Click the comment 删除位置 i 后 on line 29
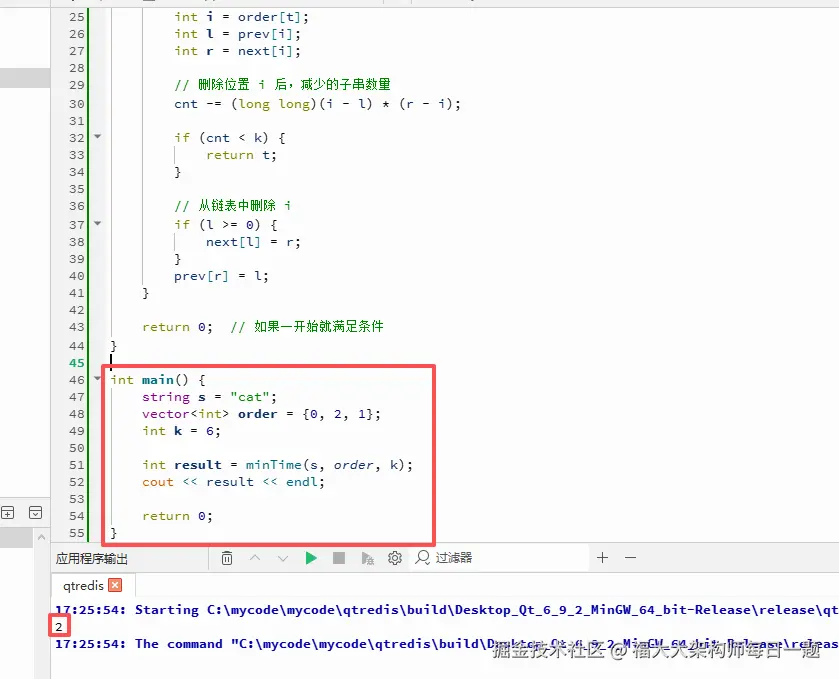 [283, 85]
